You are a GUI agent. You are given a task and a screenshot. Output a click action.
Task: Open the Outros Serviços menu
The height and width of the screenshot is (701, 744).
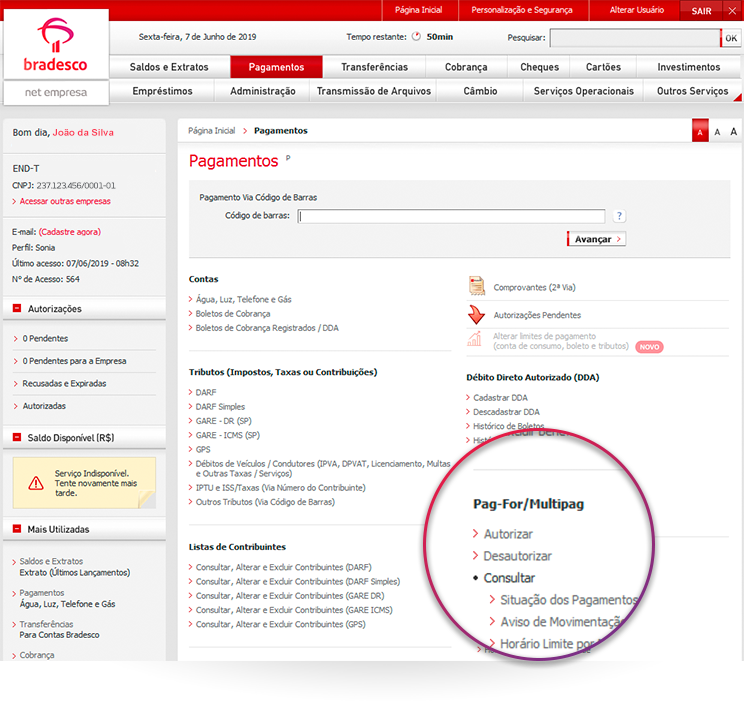pyautogui.click(x=692, y=91)
